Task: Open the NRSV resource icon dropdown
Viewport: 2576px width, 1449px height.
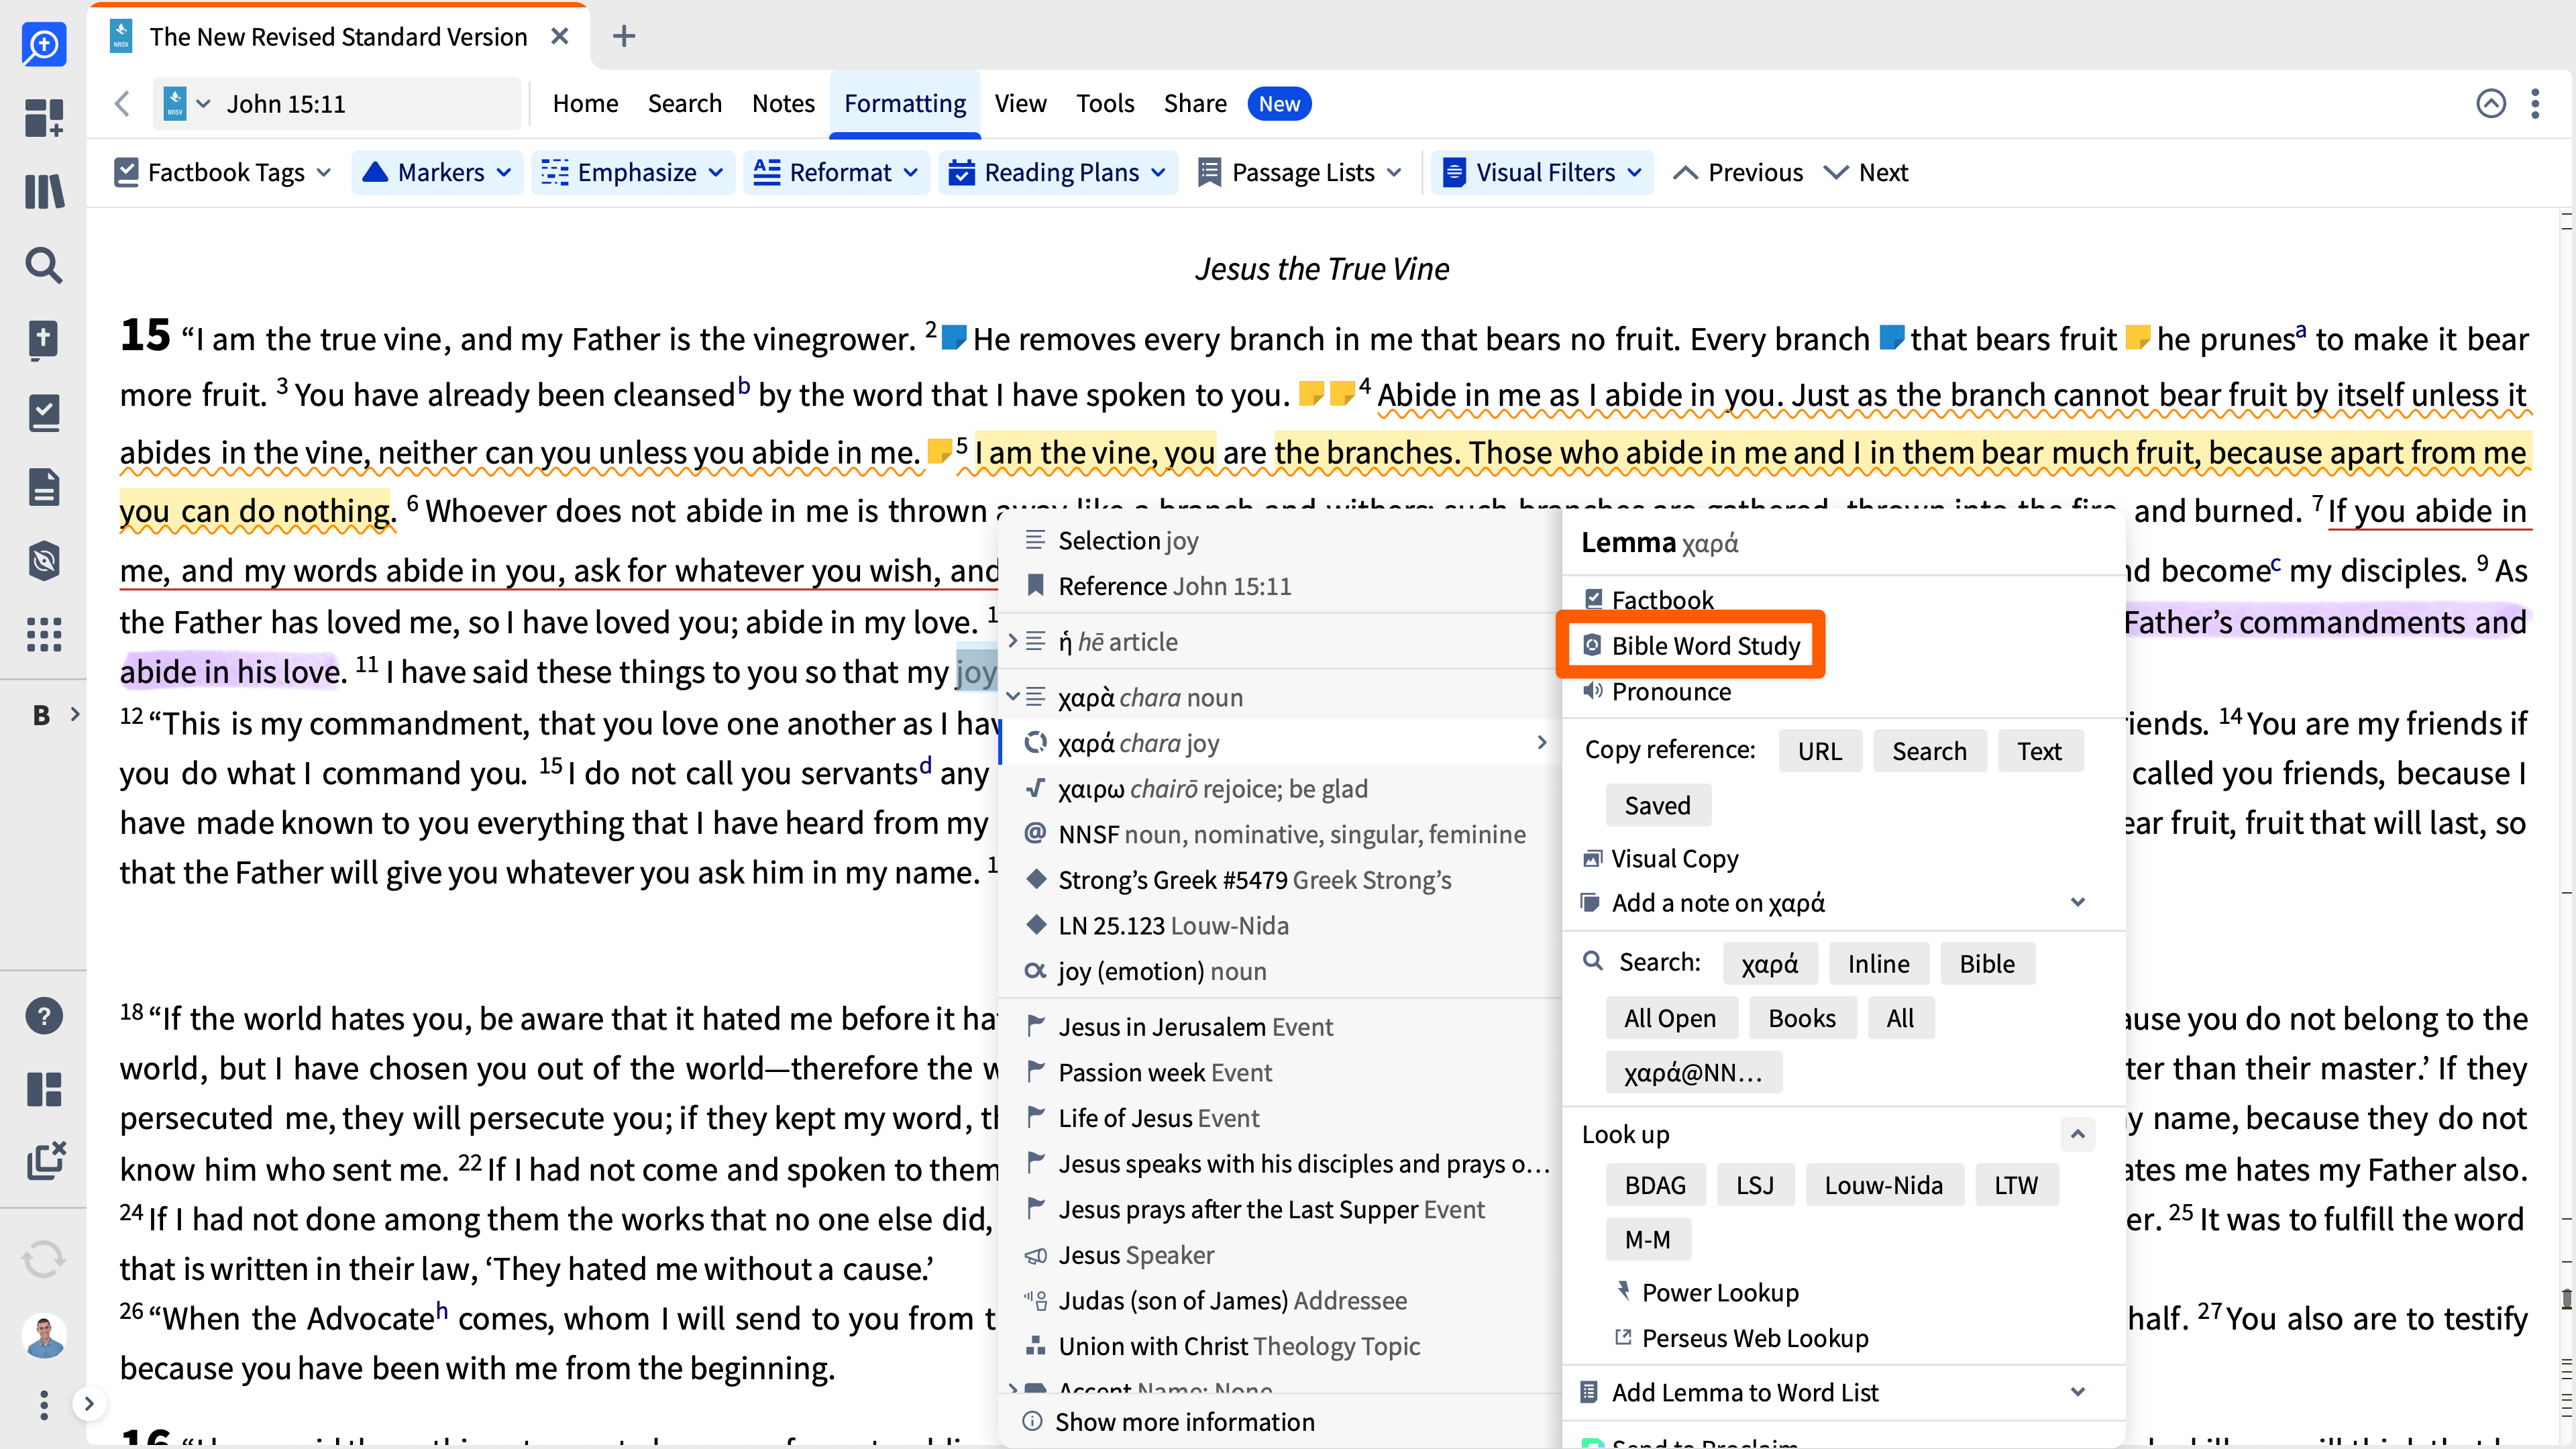Action: [x=186, y=104]
